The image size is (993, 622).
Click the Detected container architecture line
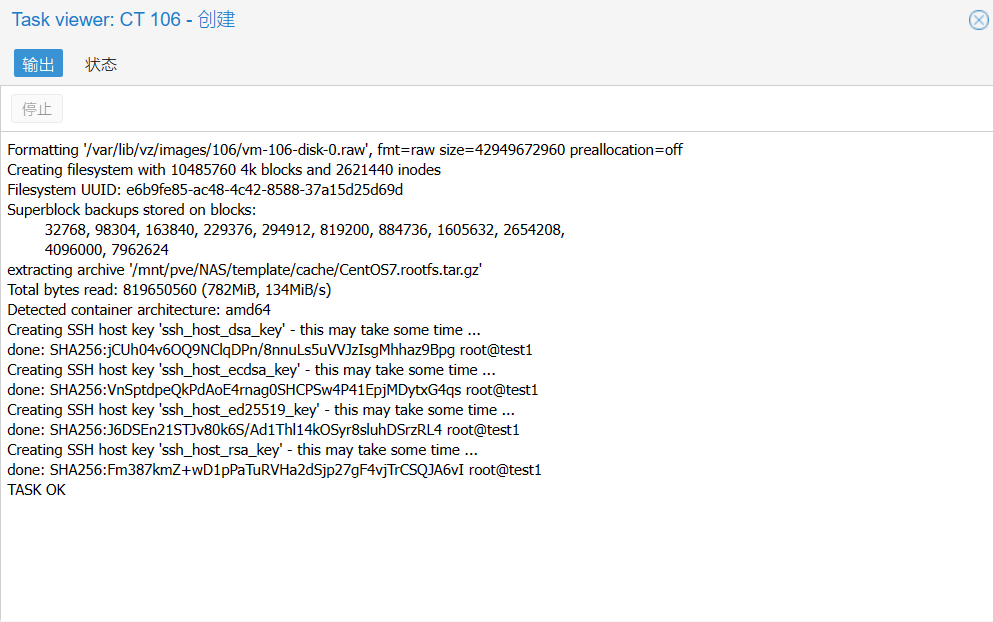pos(139,310)
